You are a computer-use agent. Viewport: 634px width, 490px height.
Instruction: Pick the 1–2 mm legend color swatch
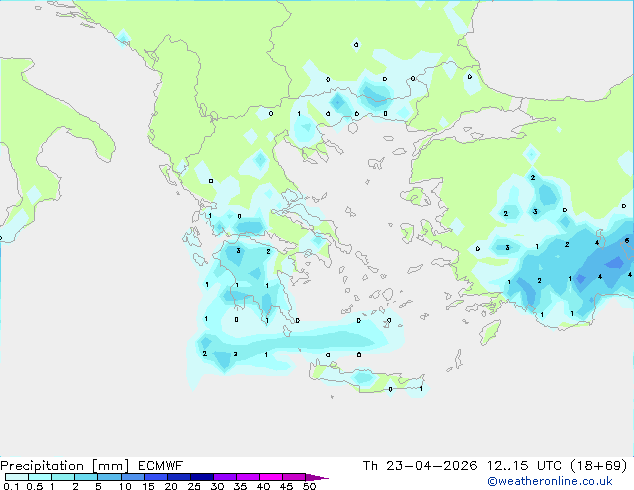coord(63,477)
